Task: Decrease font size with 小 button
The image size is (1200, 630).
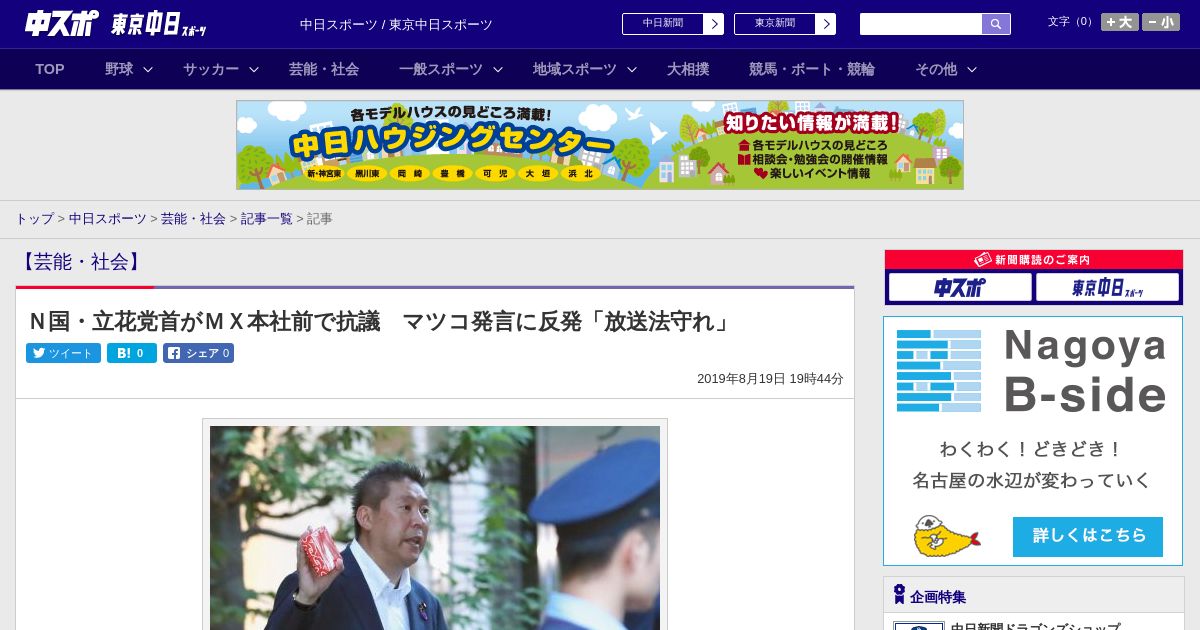Action: click(x=1161, y=22)
